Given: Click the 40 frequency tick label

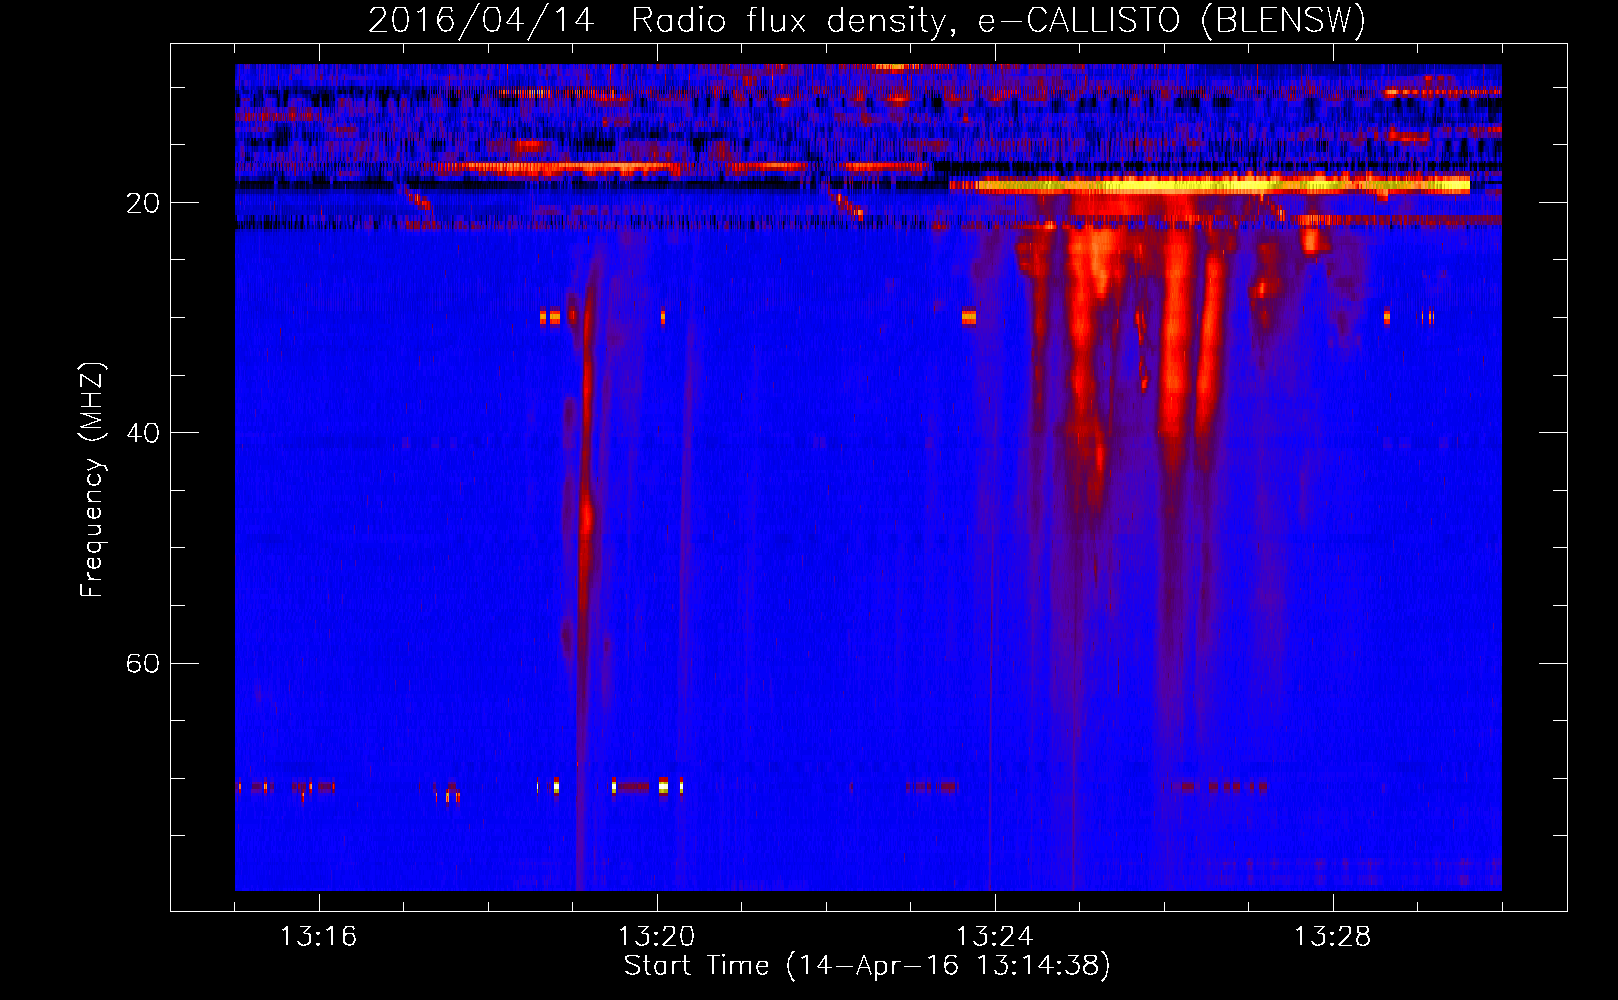Looking at the screenshot, I should pos(143,433).
